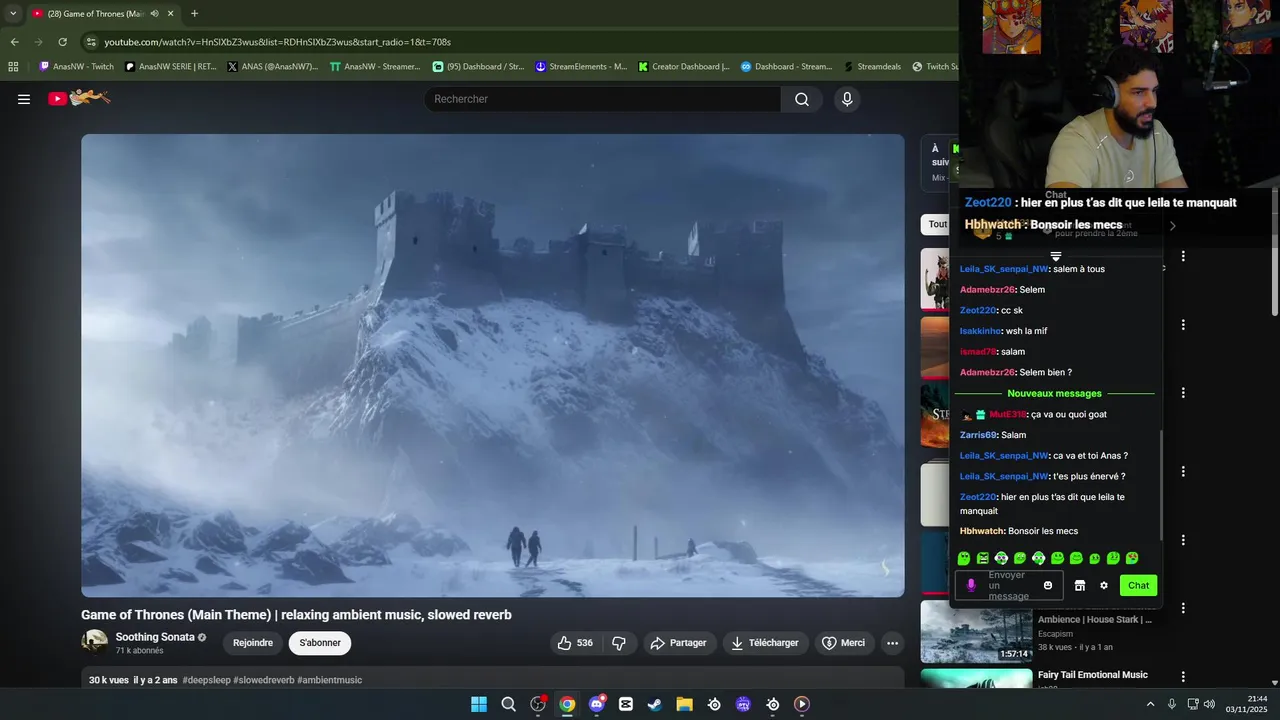Open the Creator Dashboard bookmark
This screenshot has height=720, width=1280.
tap(684, 67)
